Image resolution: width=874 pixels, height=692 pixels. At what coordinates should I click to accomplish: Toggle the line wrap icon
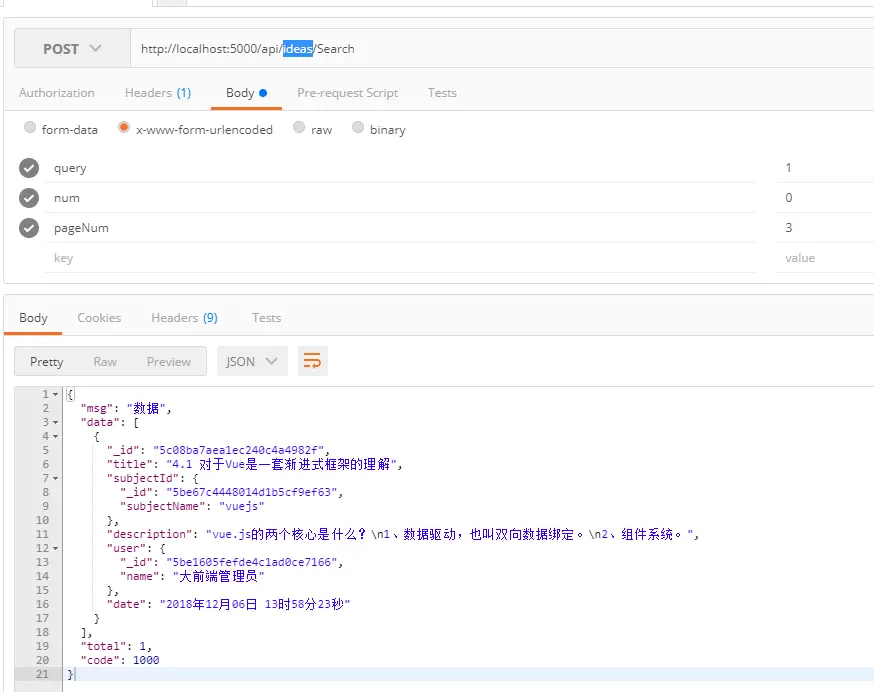[x=313, y=361]
